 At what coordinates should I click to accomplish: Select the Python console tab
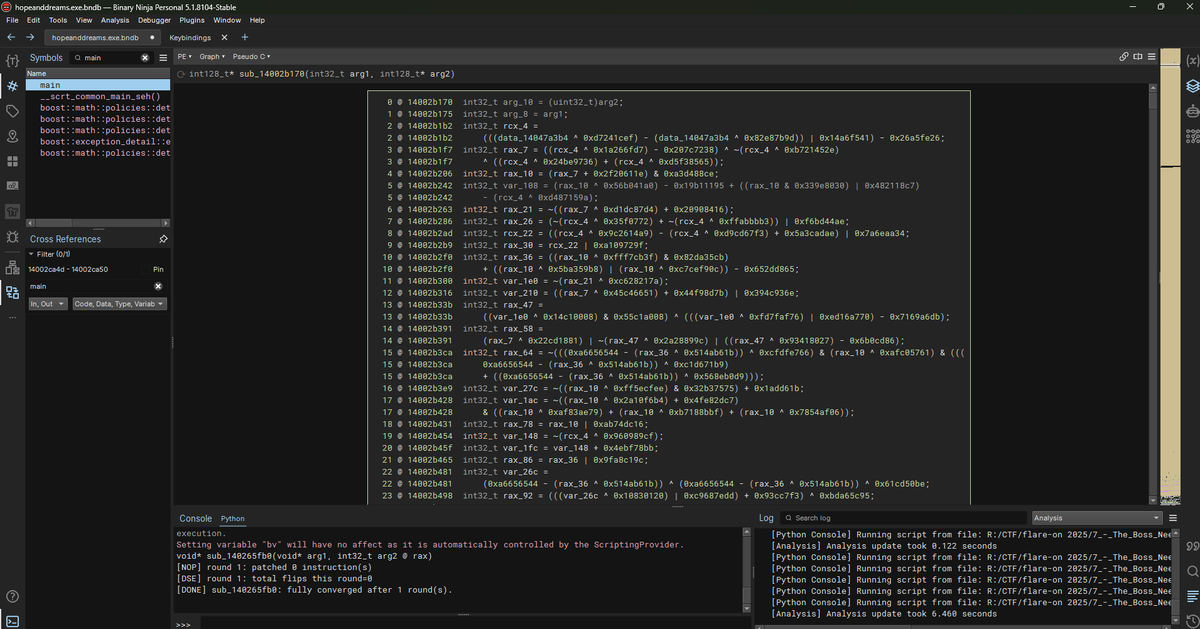(x=232, y=518)
